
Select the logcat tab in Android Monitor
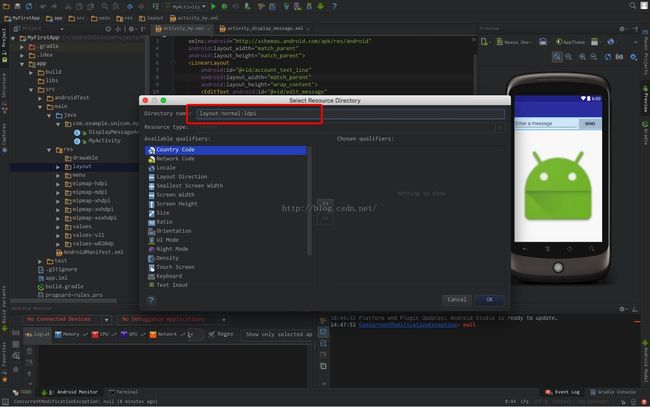click(x=37, y=334)
